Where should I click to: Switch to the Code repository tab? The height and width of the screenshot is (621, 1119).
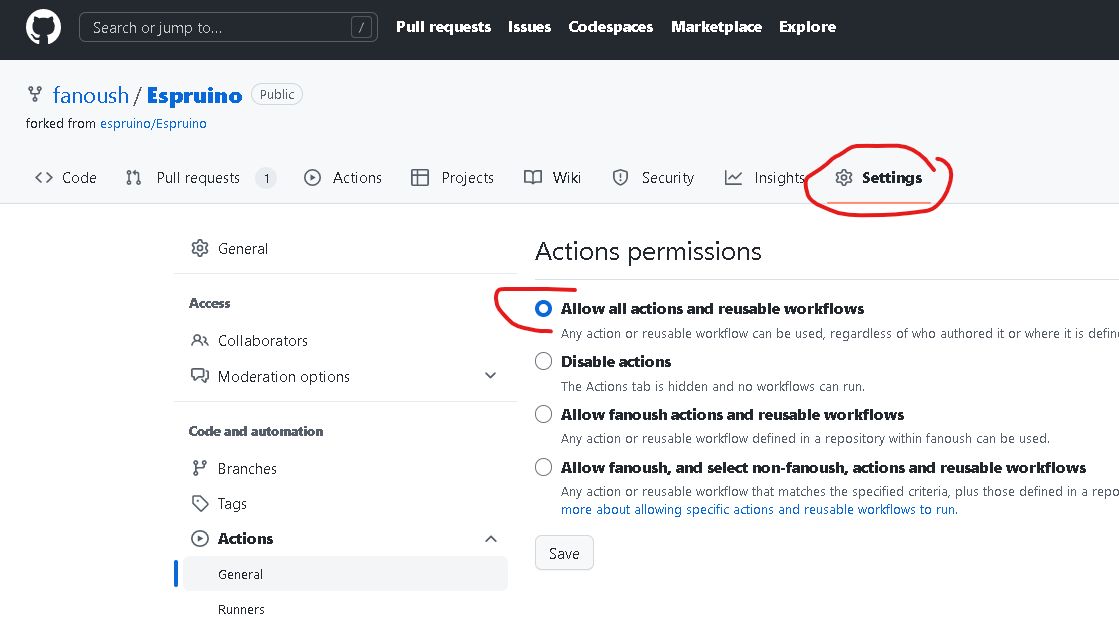66,178
